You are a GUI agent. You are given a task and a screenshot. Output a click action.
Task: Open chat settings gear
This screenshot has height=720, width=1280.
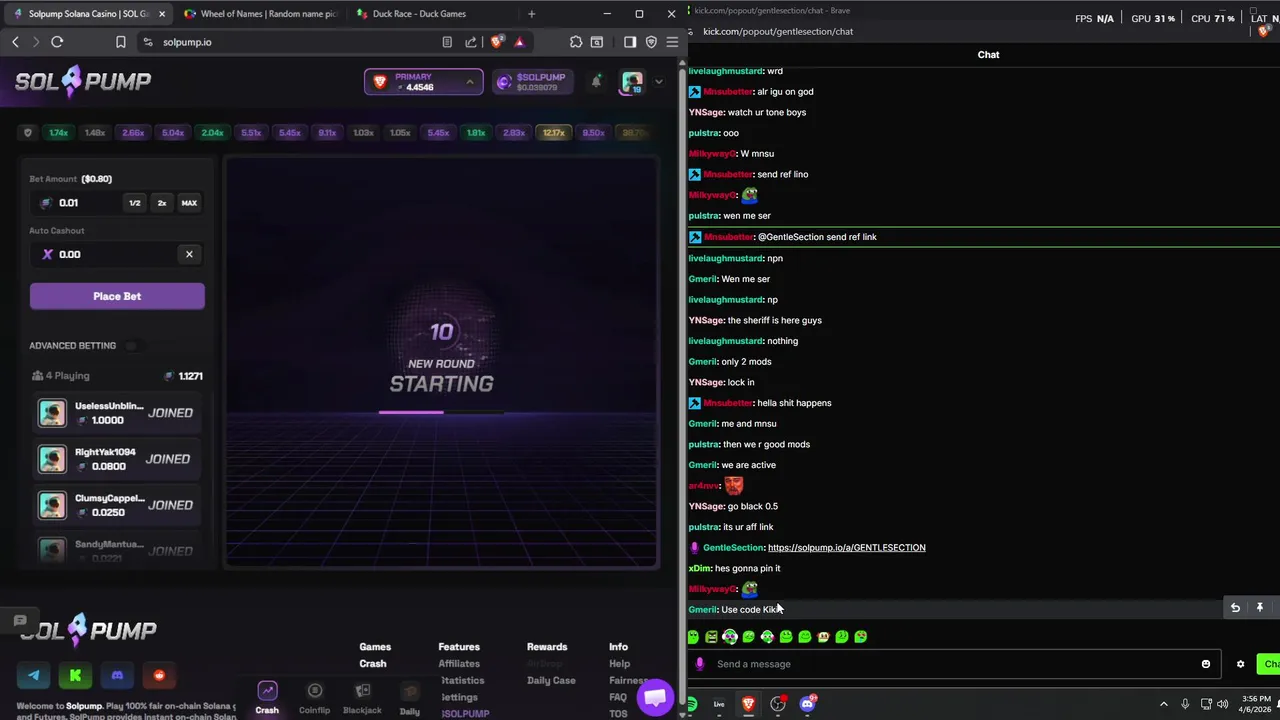click(1241, 664)
